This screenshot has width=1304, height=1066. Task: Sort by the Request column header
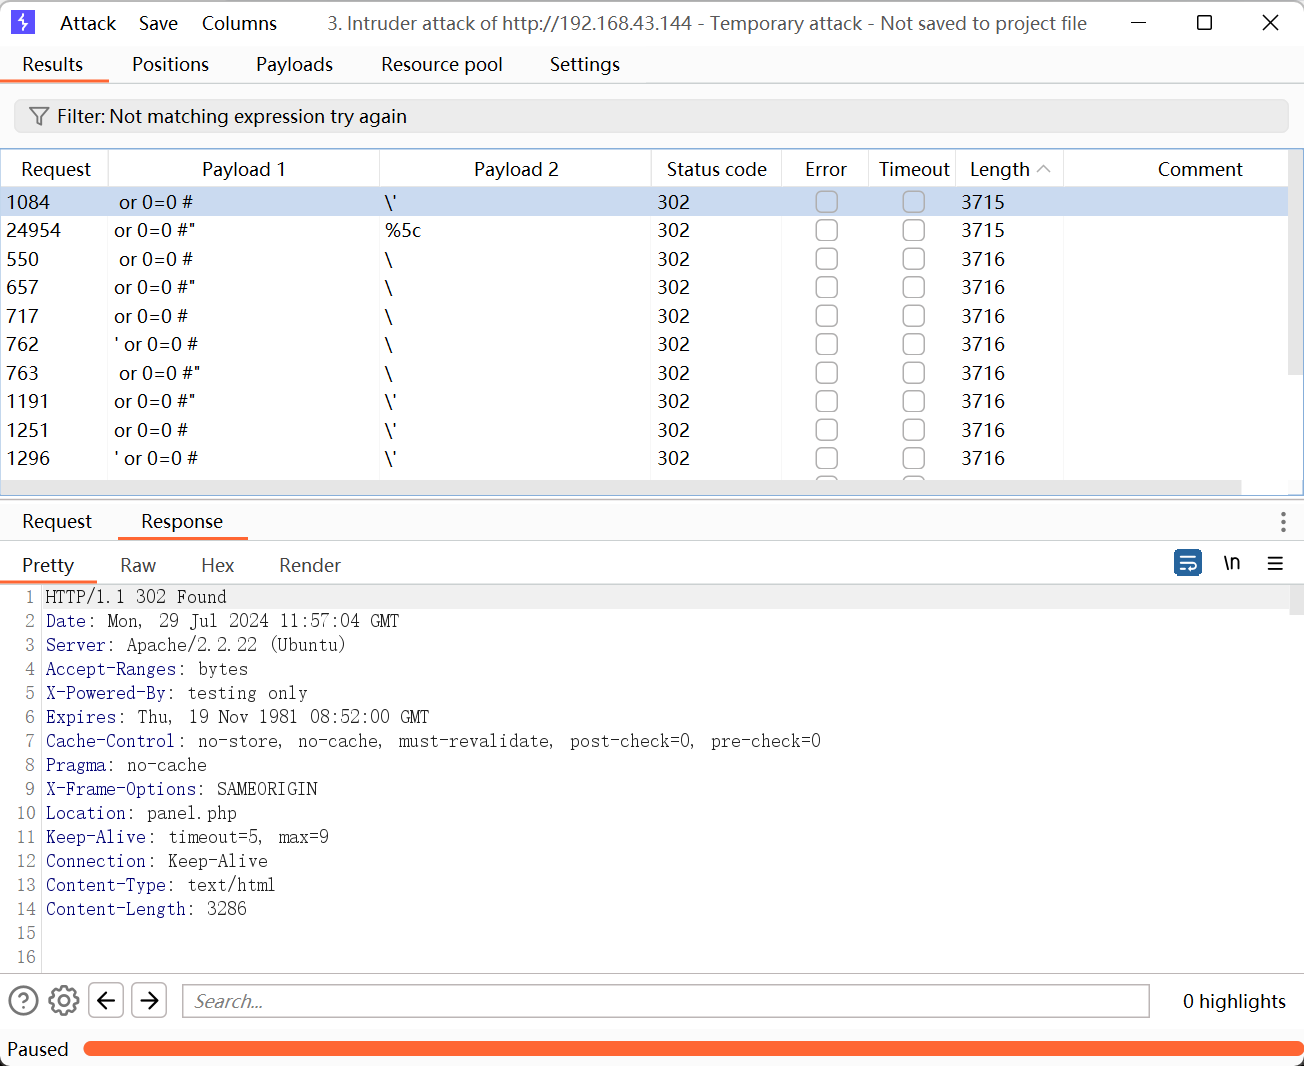tap(55, 169)
